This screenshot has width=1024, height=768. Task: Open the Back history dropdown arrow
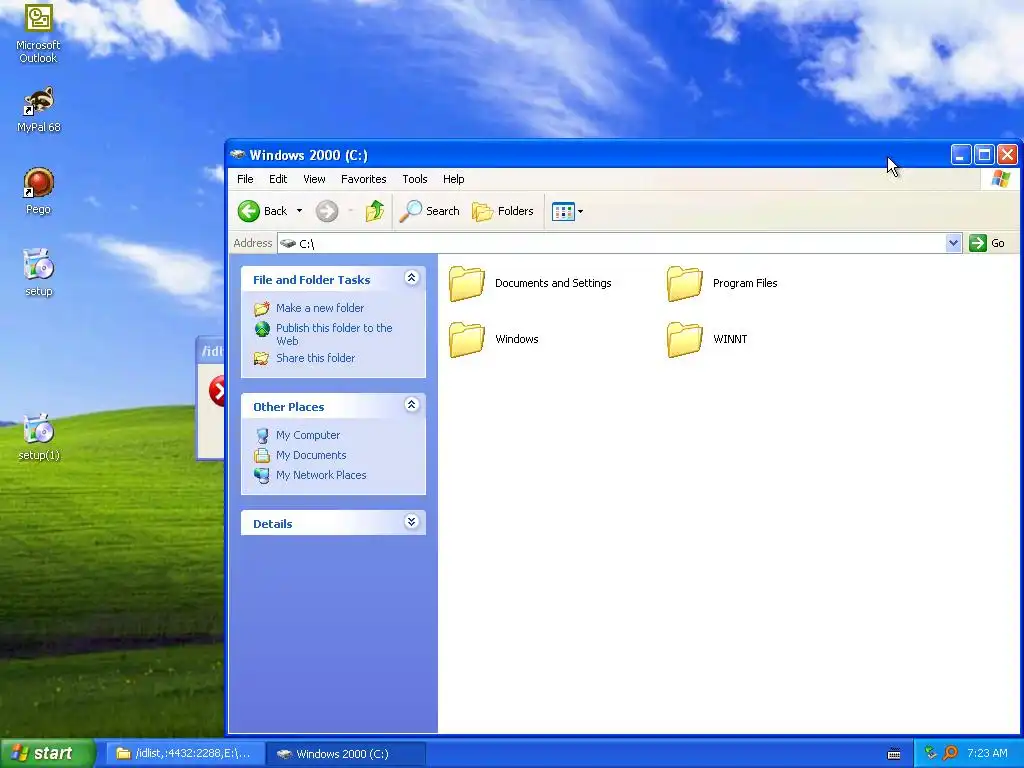click(299, 211)
